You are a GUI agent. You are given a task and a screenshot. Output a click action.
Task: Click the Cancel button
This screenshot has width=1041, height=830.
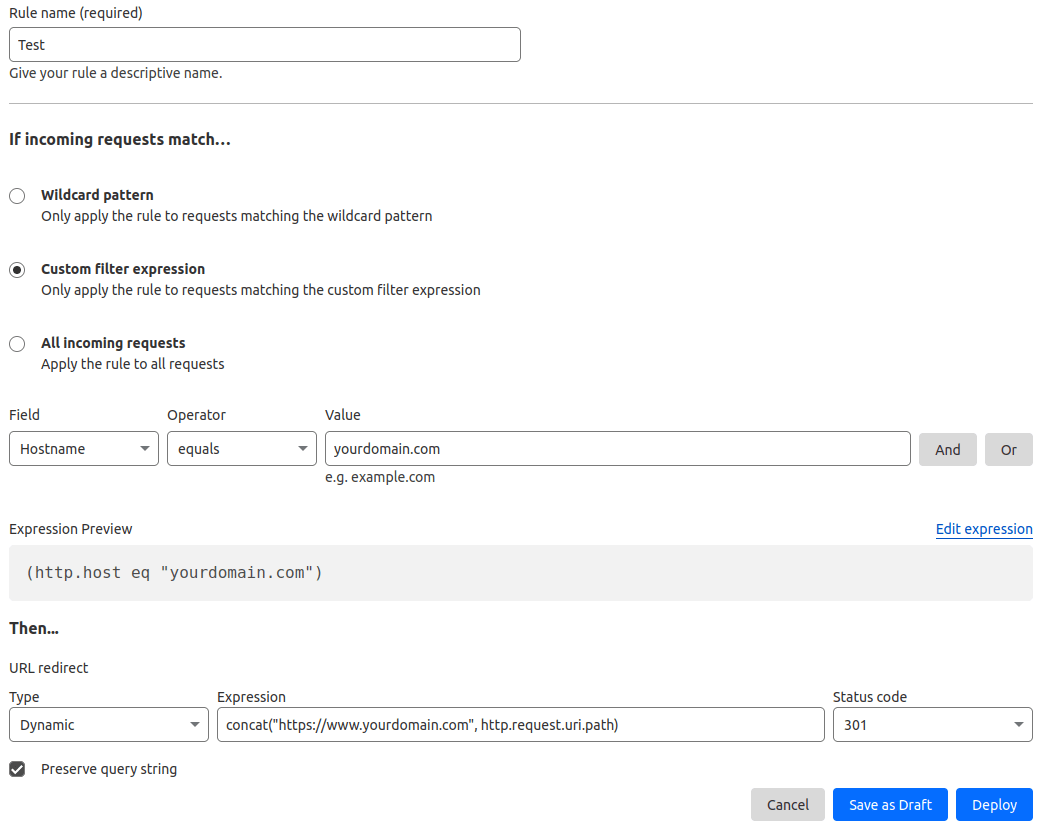(x=788, y=804)
